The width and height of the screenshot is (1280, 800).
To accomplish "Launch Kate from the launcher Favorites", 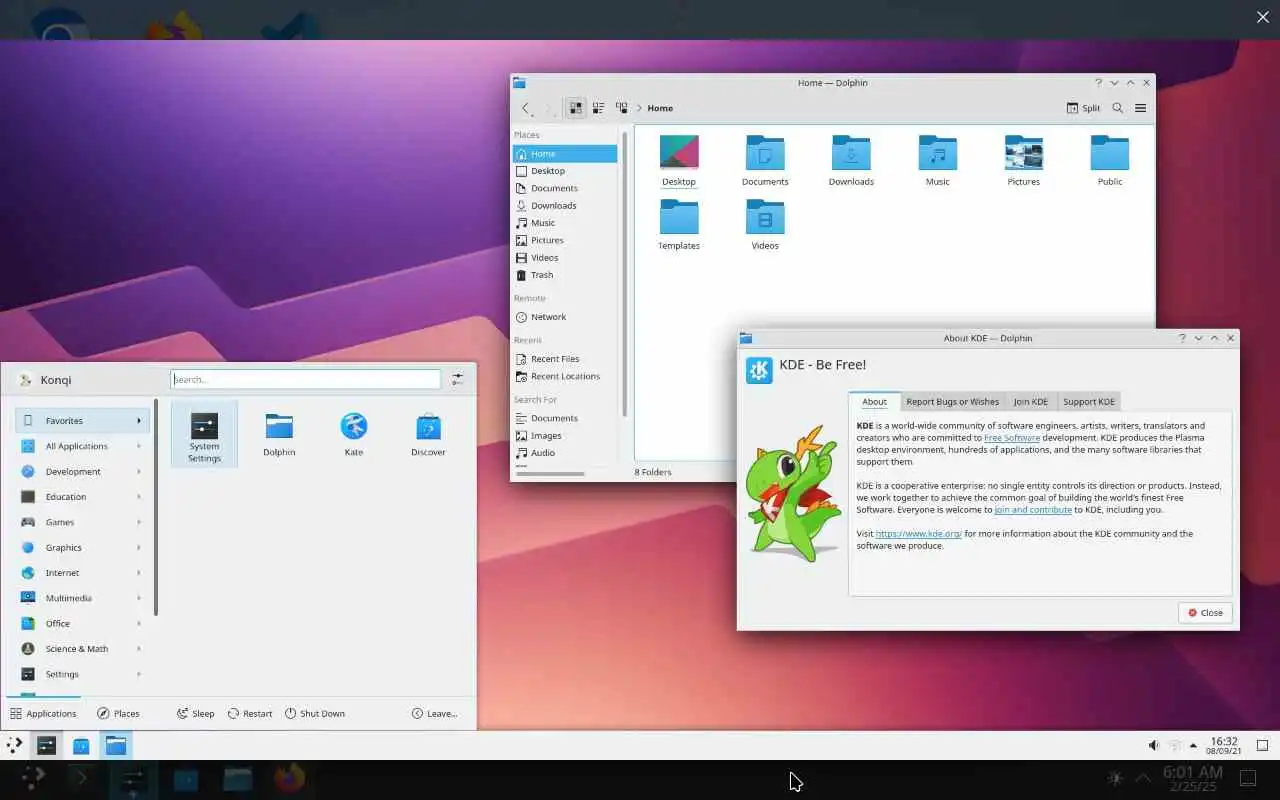I will coord(354,435).
